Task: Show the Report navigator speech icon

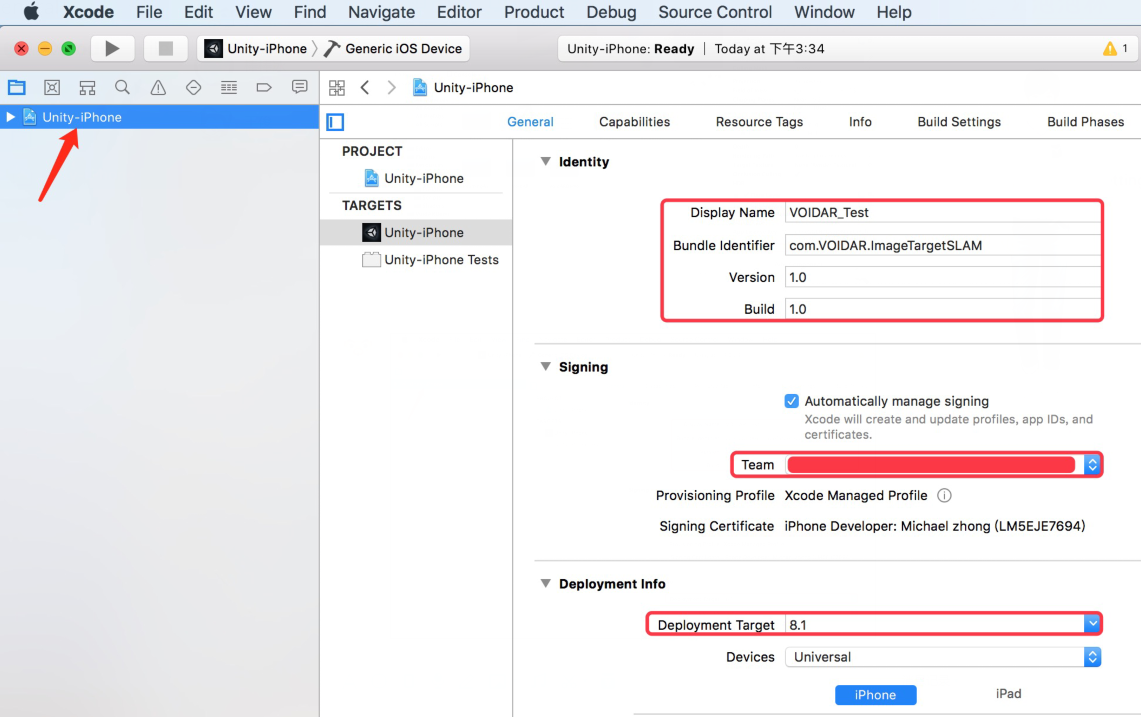Action: pos(299,87)
